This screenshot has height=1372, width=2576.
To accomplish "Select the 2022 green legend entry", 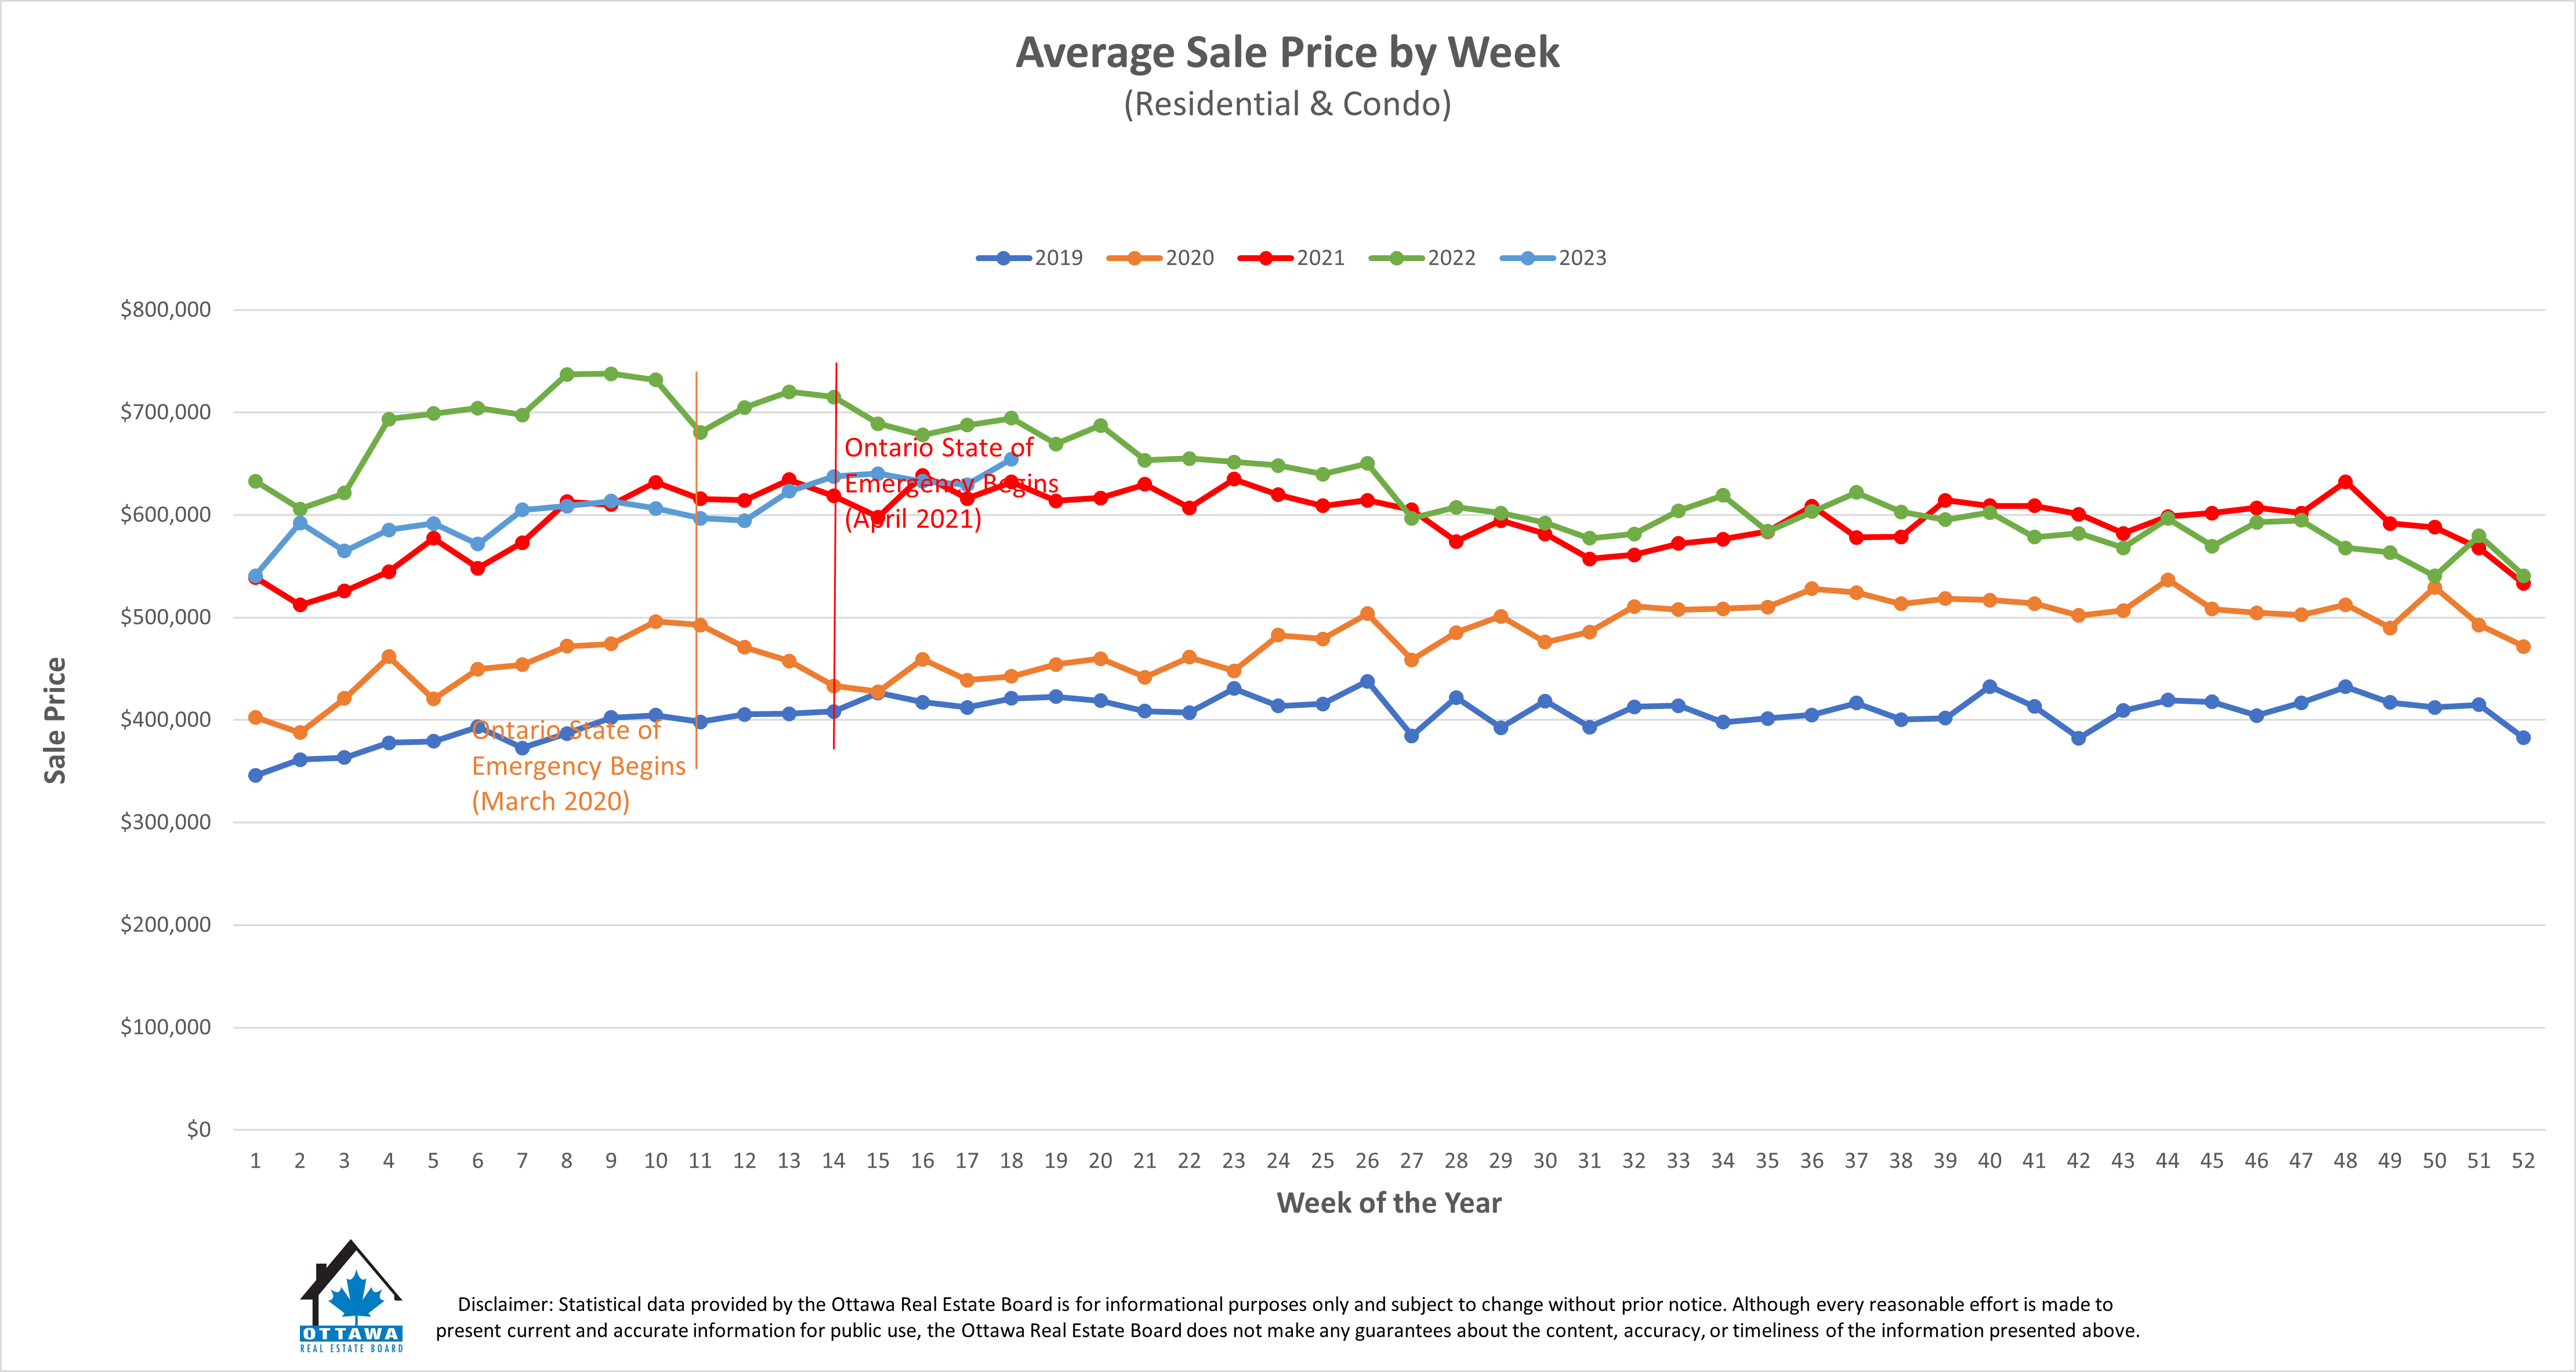I will (x=1422, y=258).
